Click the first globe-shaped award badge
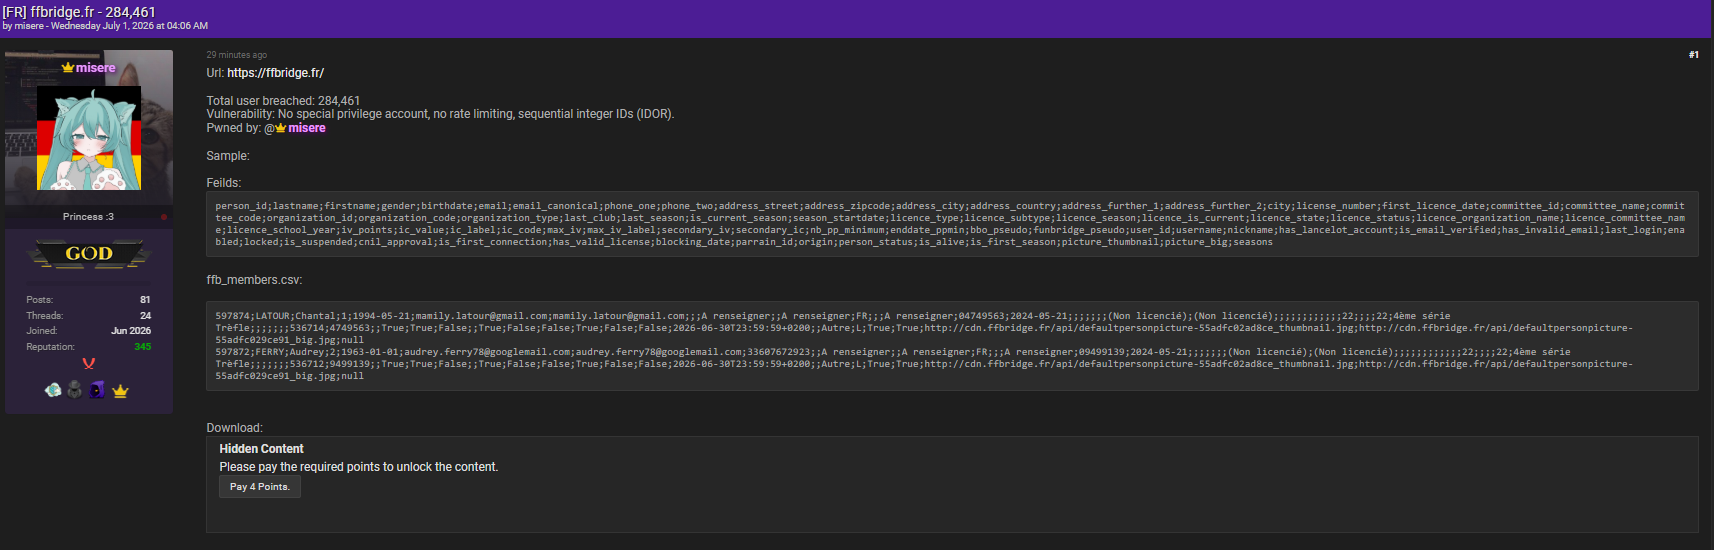This screenshot has height=550, width=1714. (53, 390)
